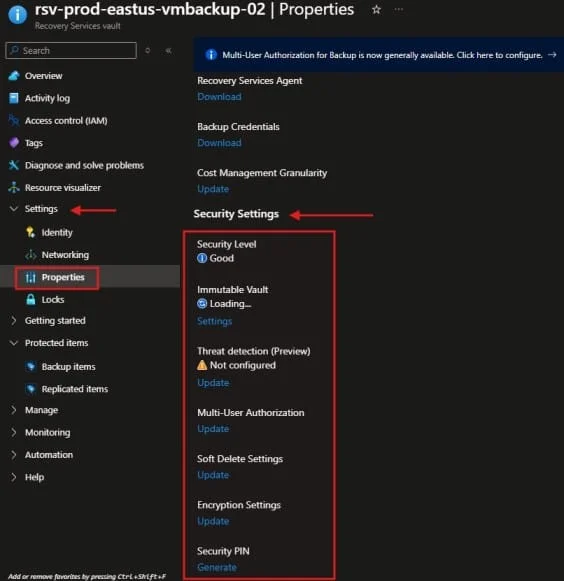Viewport: 564px width, 581px height.
Task: Open Tags in the sidebar
Action: (x=34, y=143)
